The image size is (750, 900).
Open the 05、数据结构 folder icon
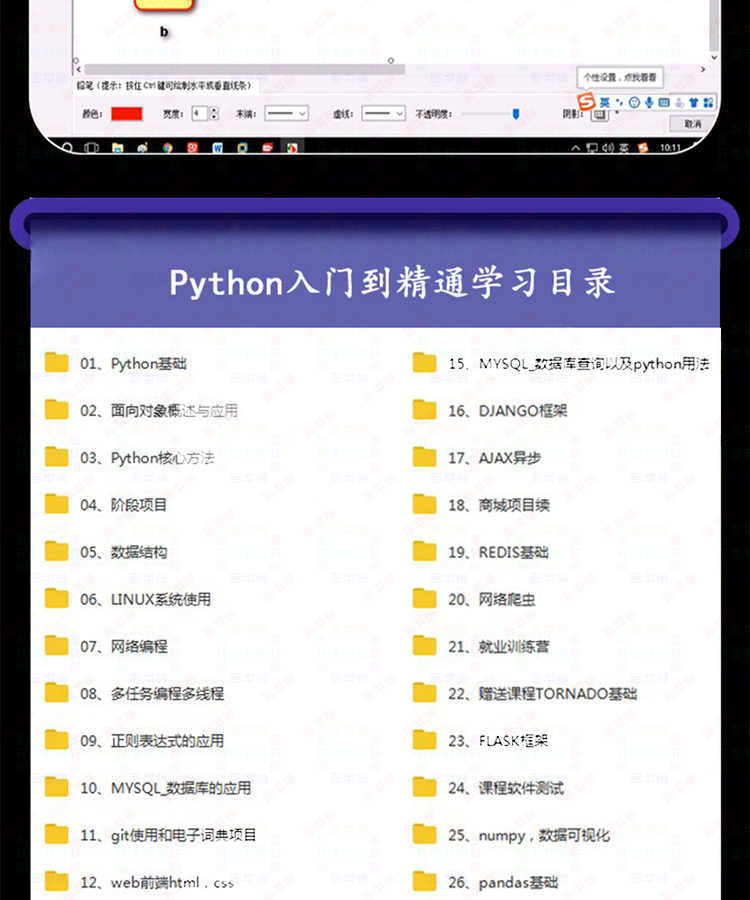point(57,550)
